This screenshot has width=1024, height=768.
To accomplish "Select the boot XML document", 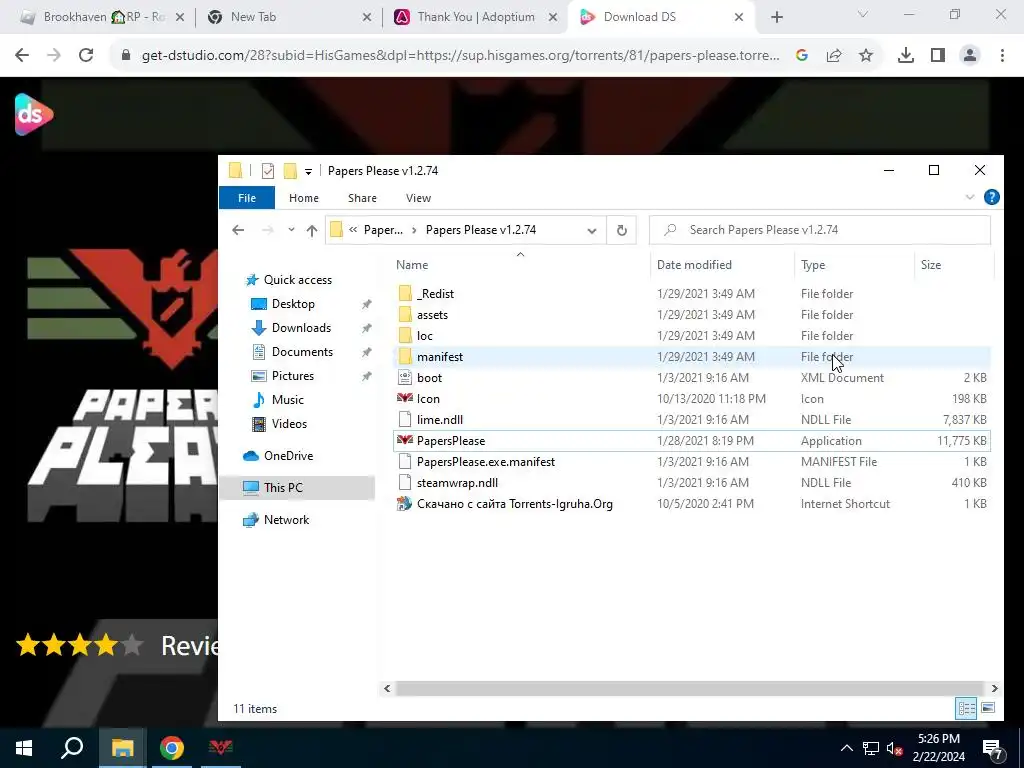I will [x=429, y=377].
